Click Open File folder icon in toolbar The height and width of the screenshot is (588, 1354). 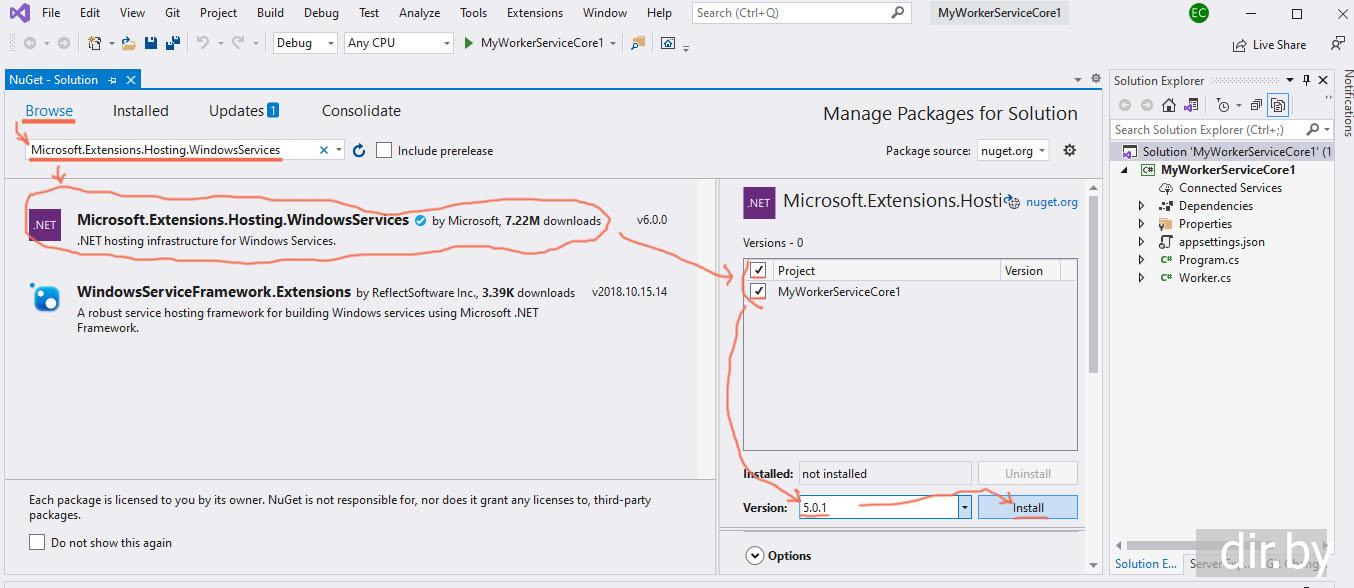click(128, 43)
